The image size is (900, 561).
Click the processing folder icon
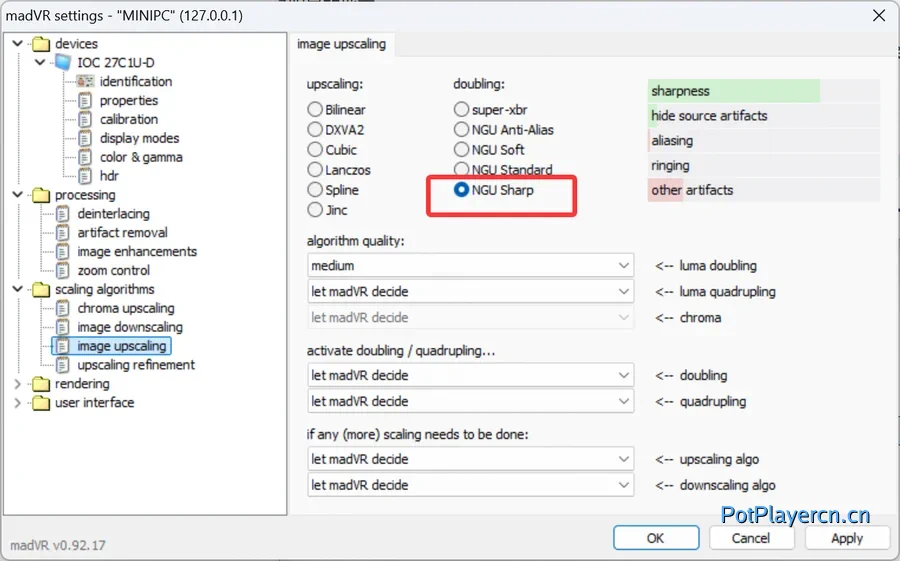tap(41, 195)
